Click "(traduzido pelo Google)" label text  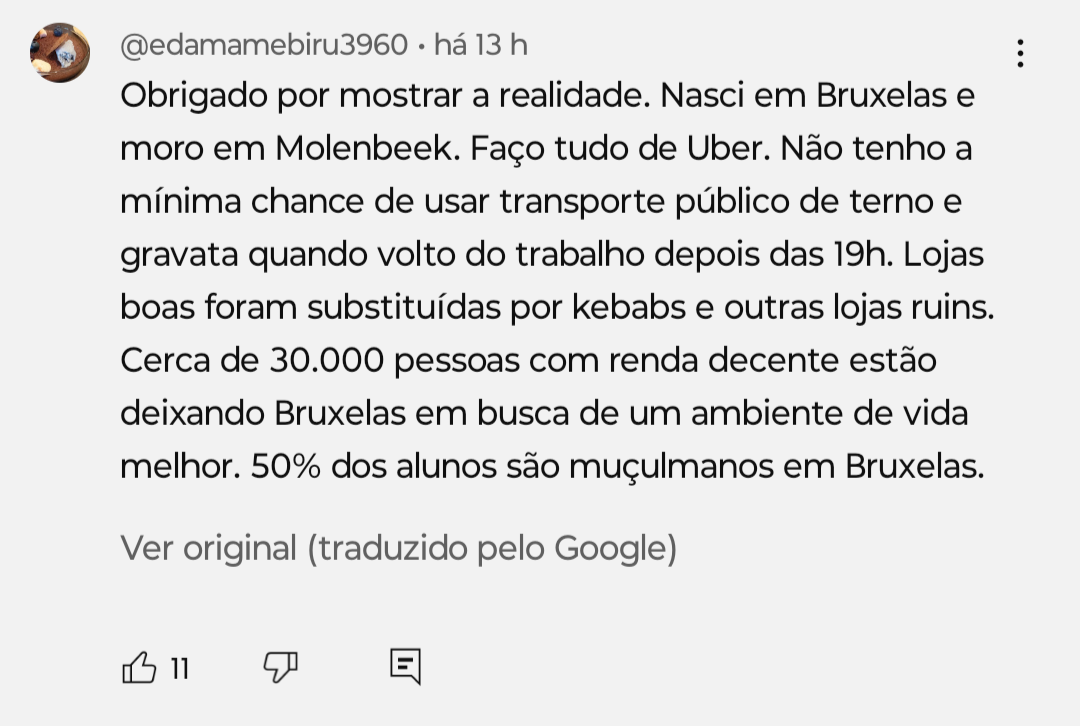[x=492, y=548]
